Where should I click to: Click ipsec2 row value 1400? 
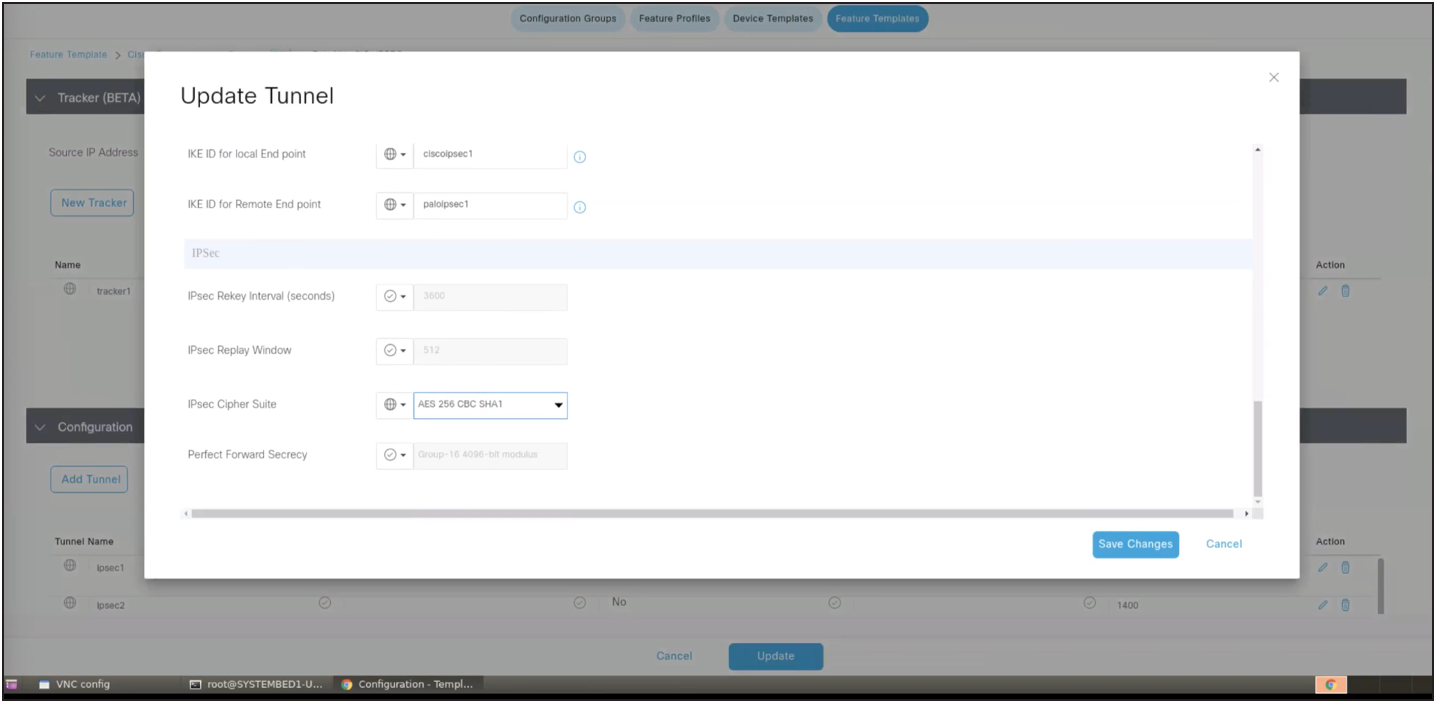point(1127,605)
